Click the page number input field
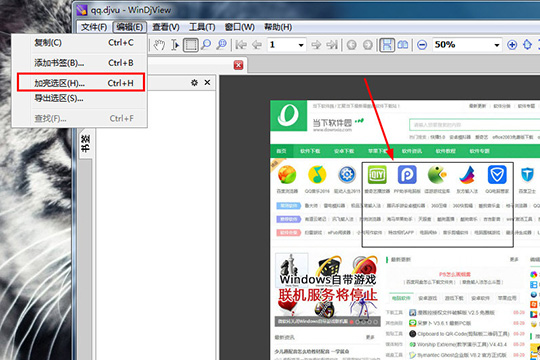This screenshot has height=360, width=540. coord(282,45)
